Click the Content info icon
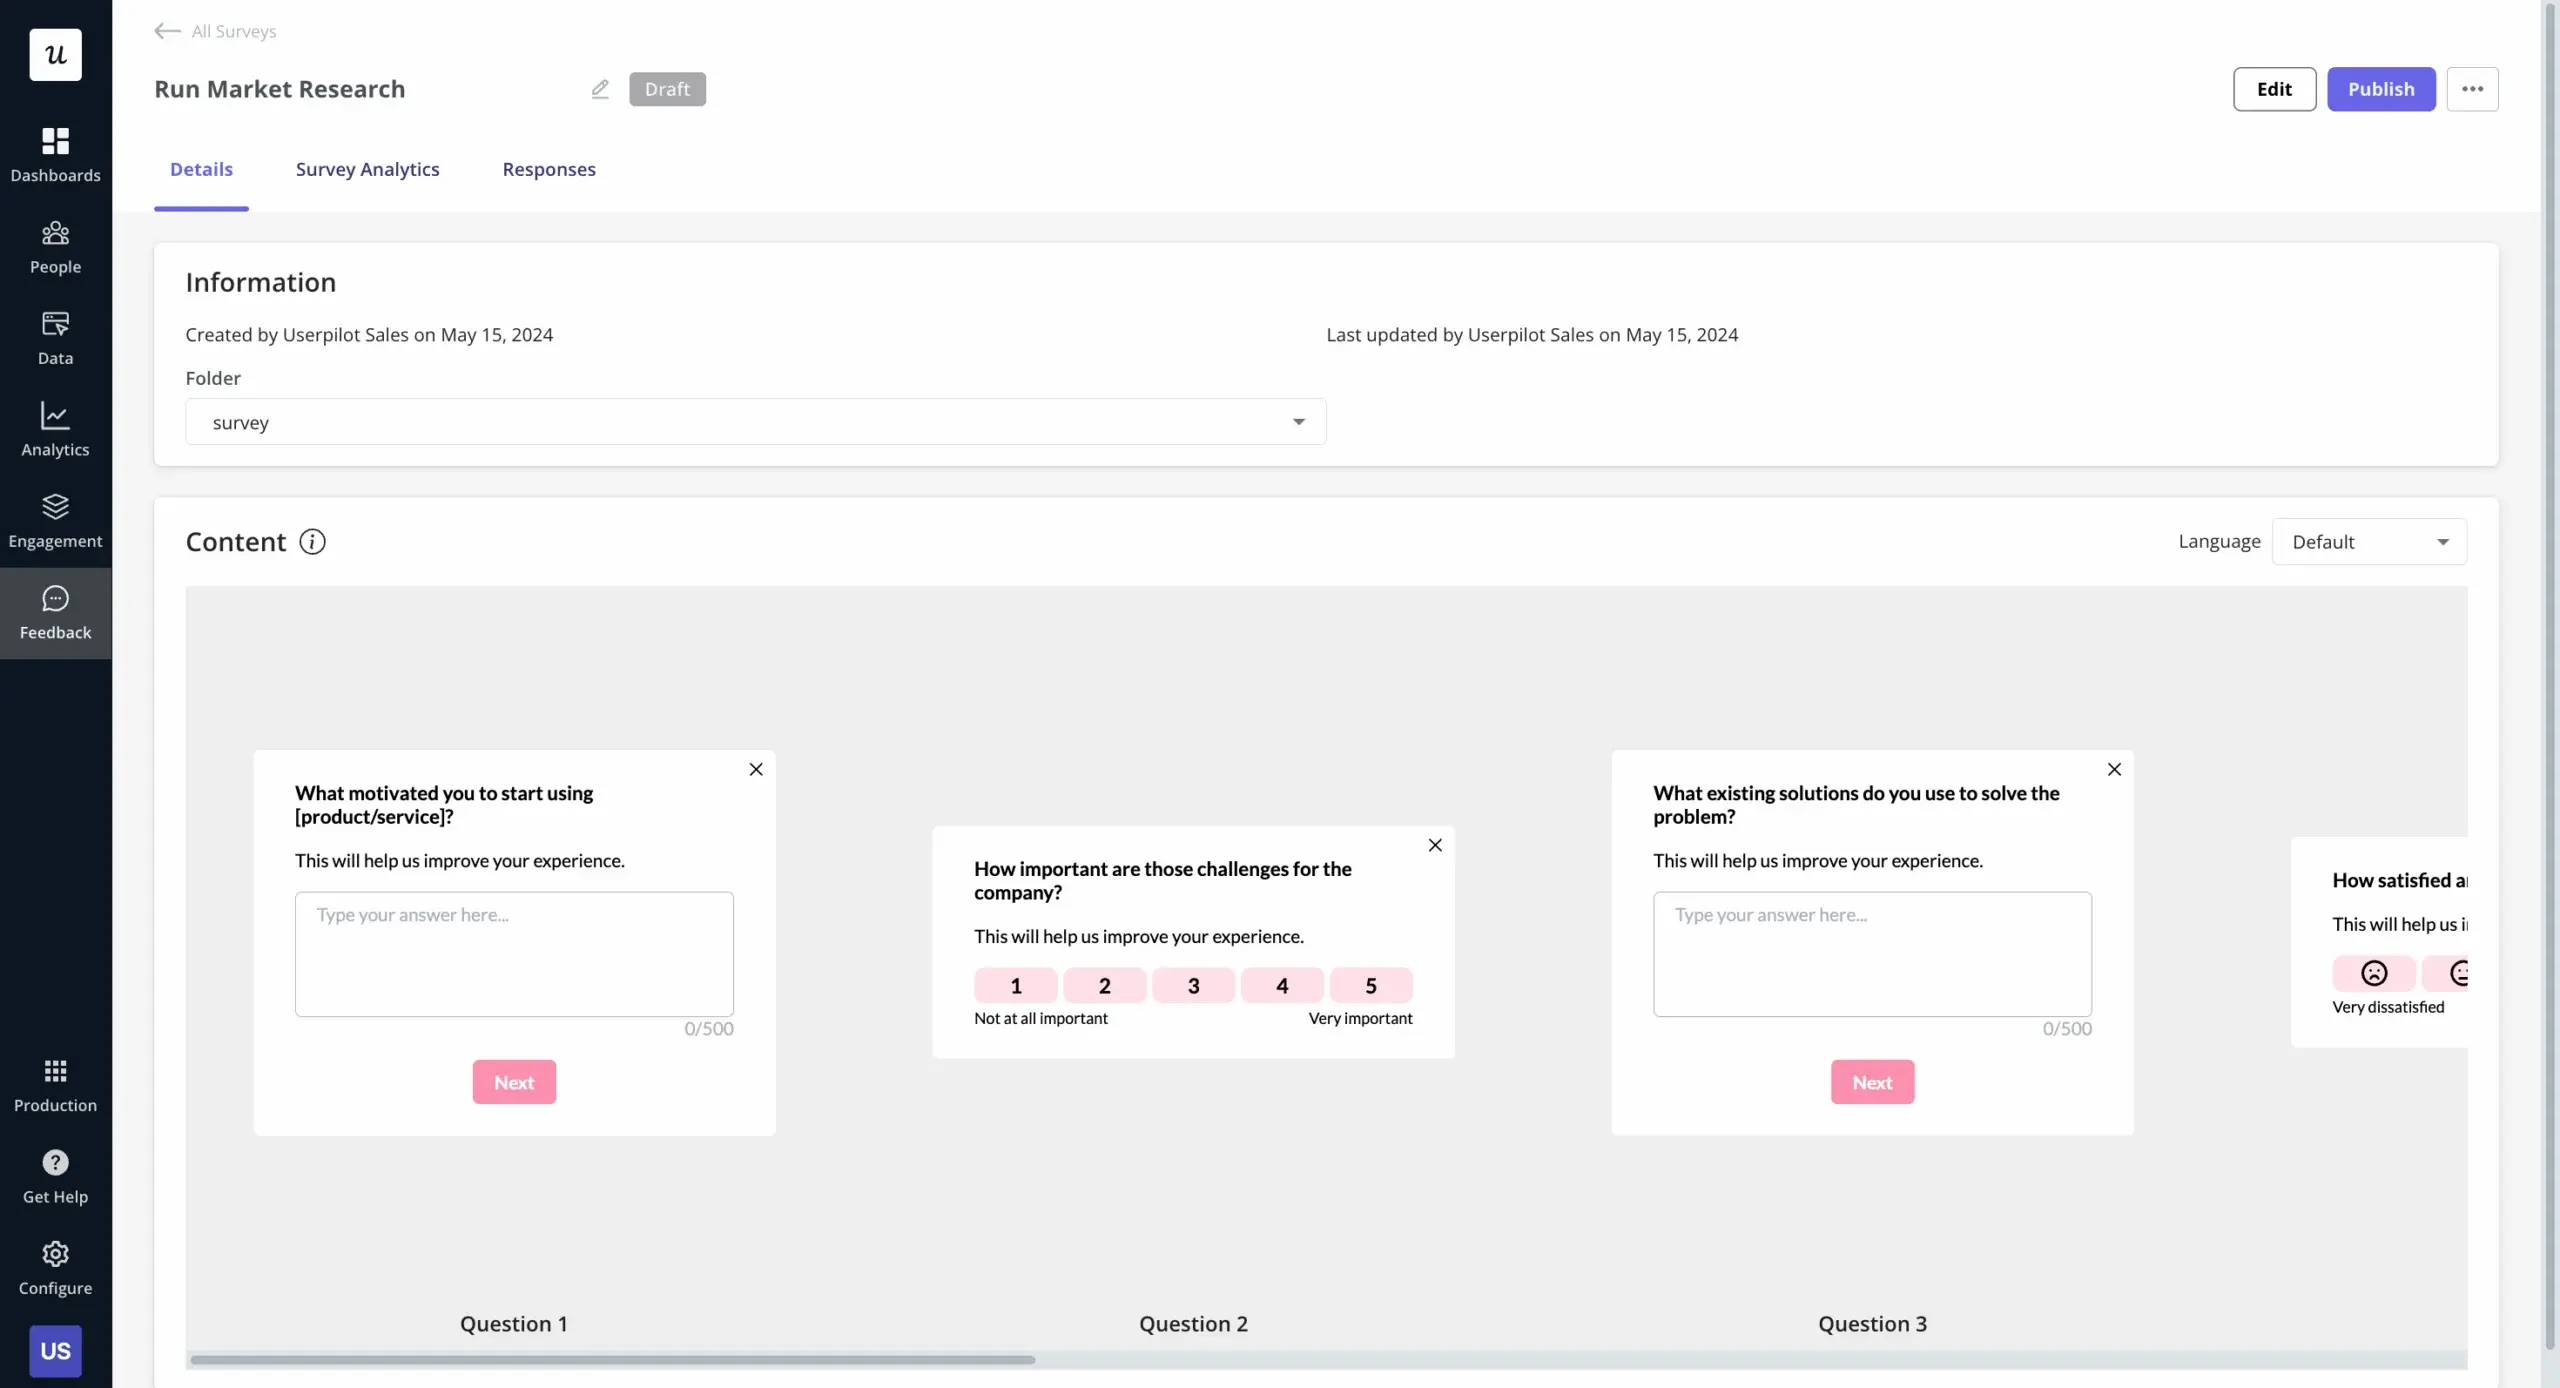The image size is (2560, 1388). (312, 542)
